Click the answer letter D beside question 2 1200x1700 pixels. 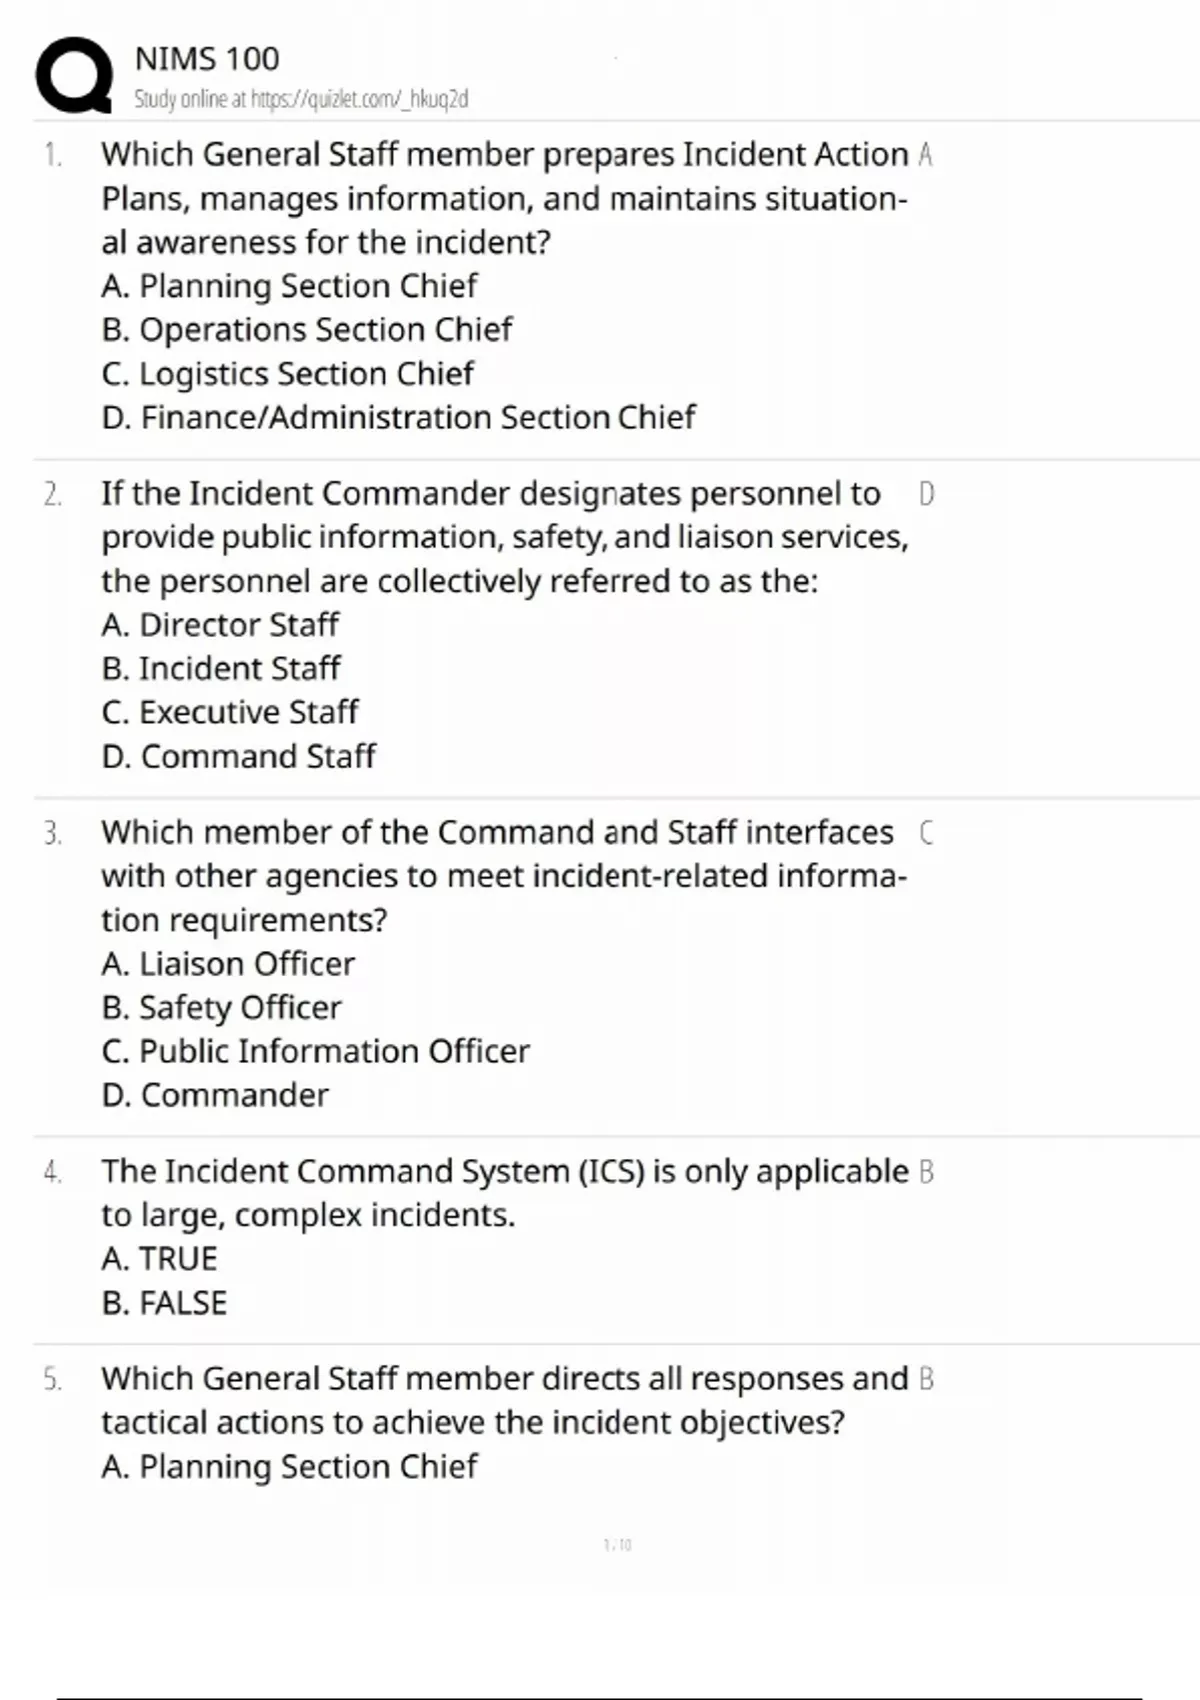[x=926, y=494]
